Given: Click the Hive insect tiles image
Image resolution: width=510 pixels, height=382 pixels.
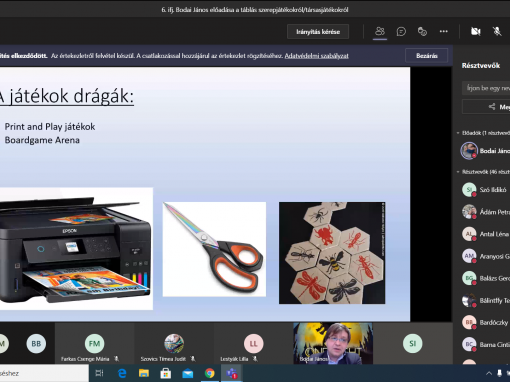Looking at the screenshot, I should pos(332,253).
